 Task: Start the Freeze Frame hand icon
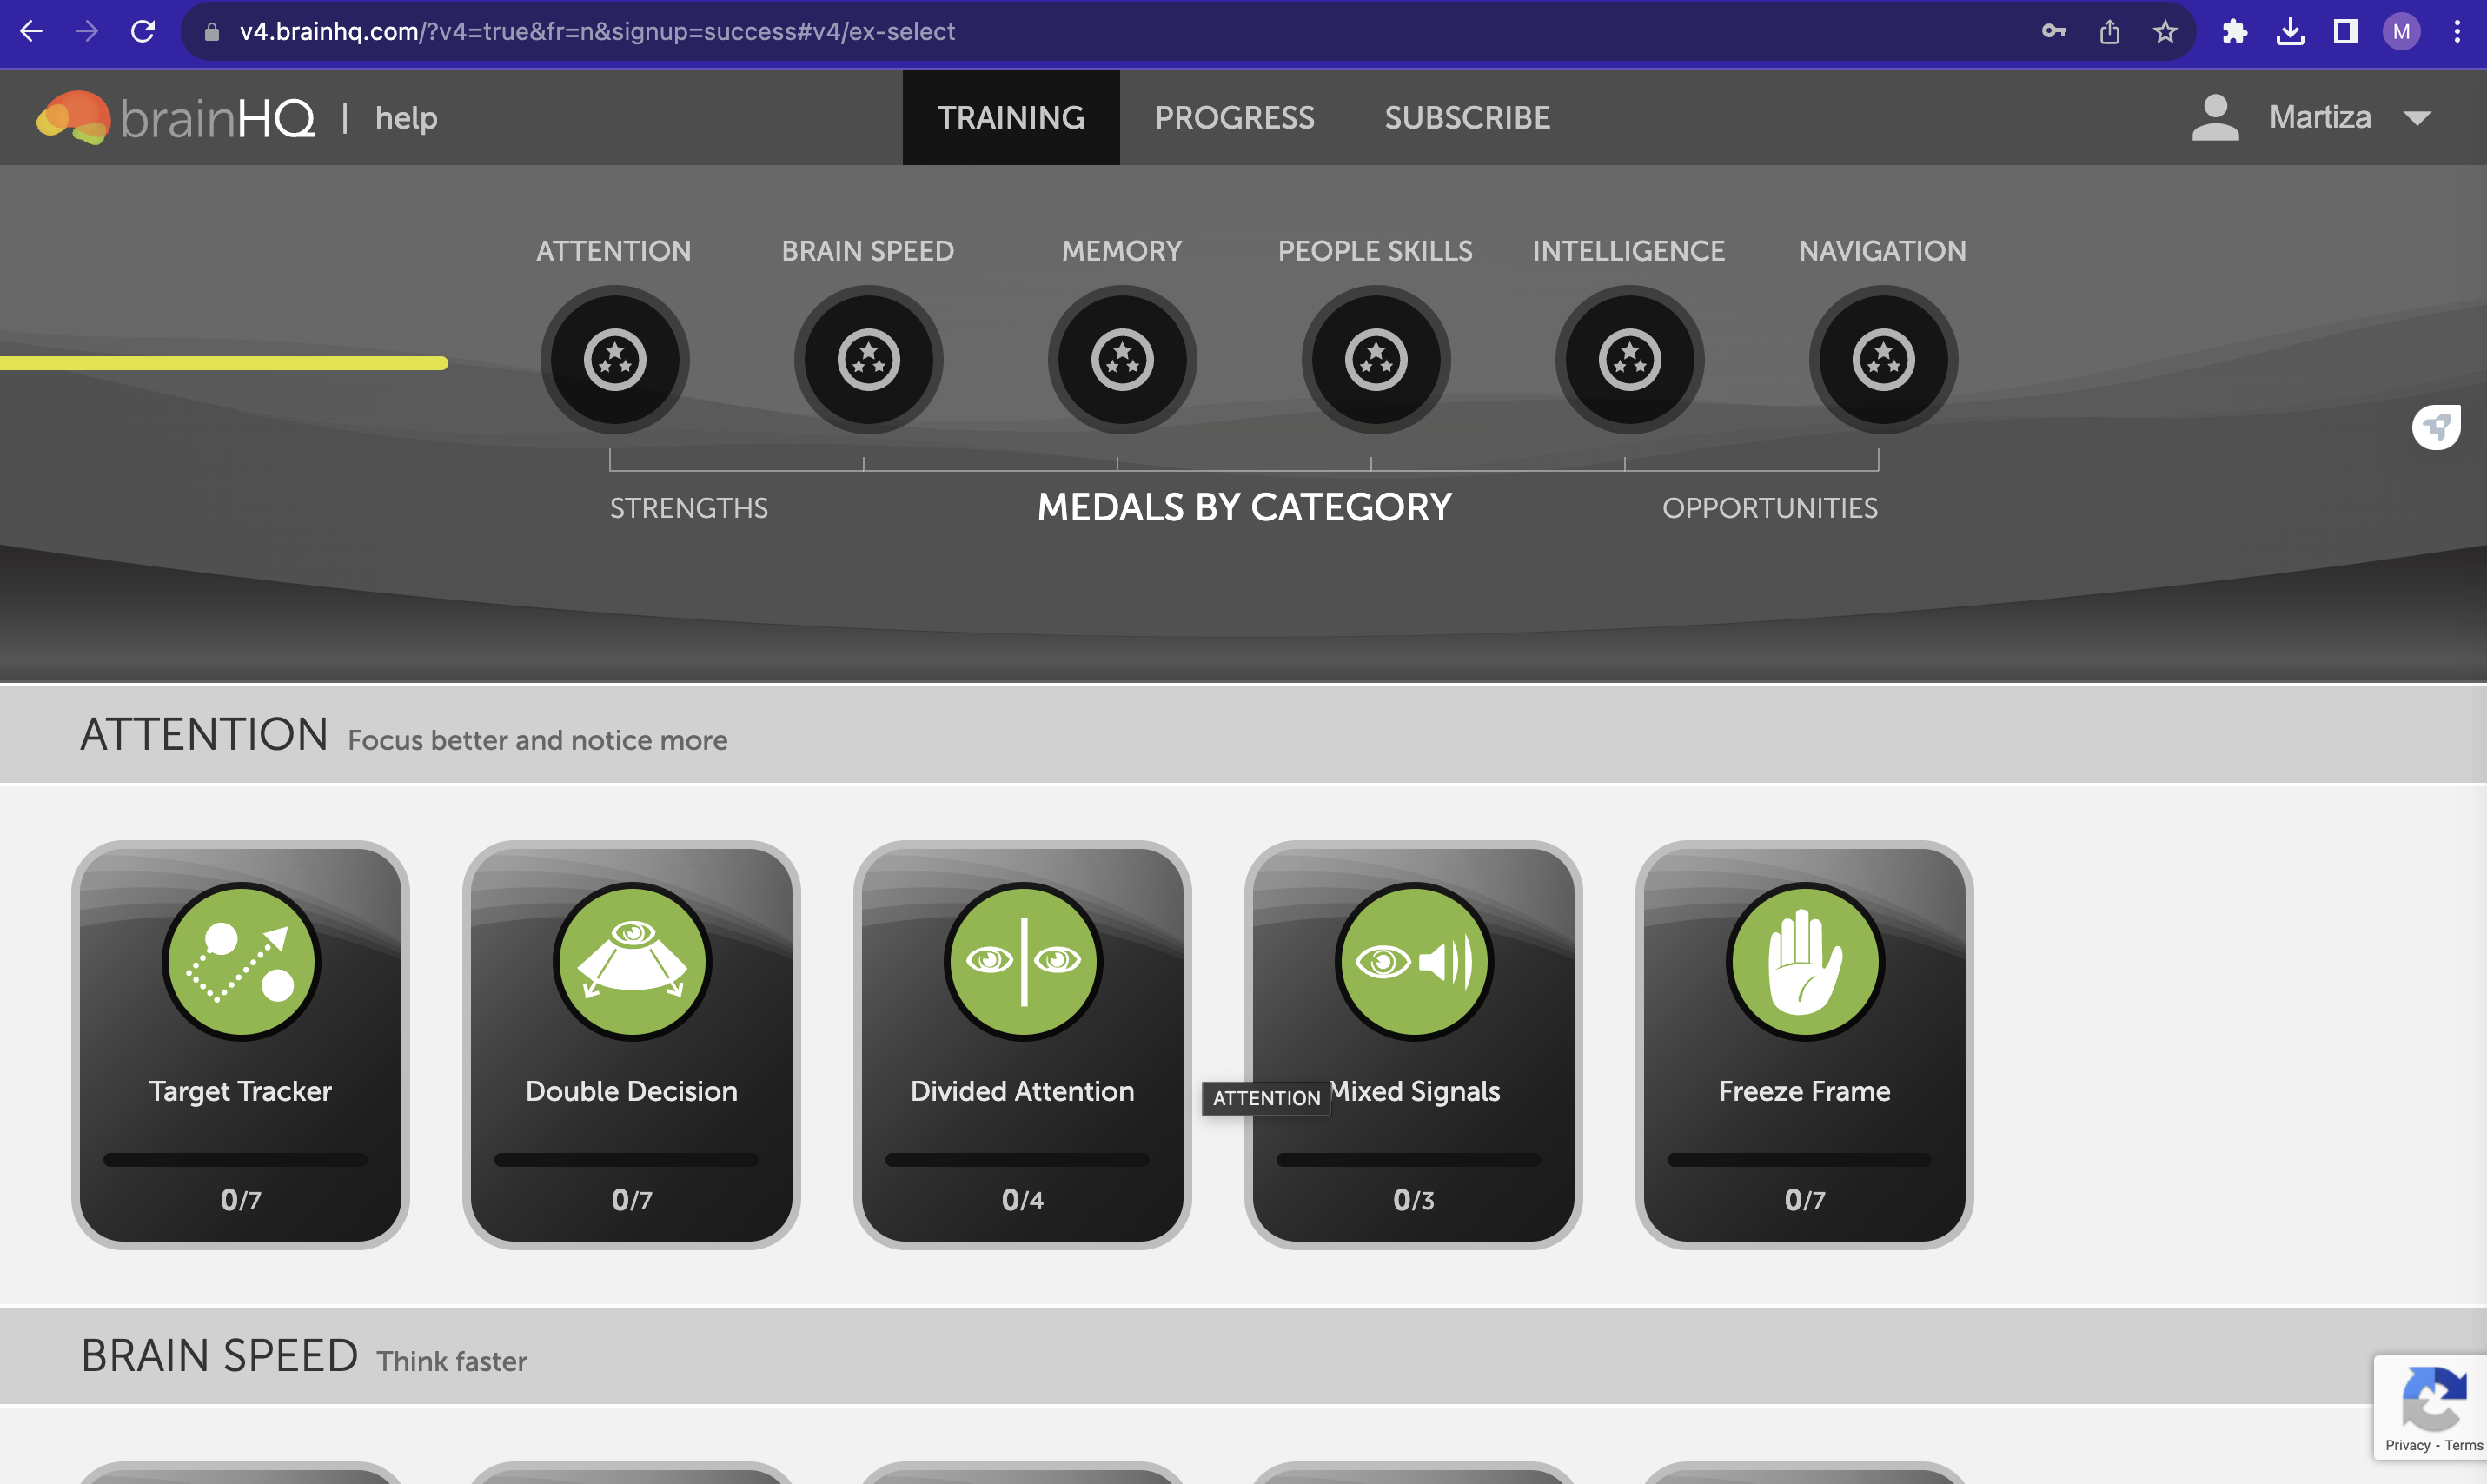tap(1804, 961)
